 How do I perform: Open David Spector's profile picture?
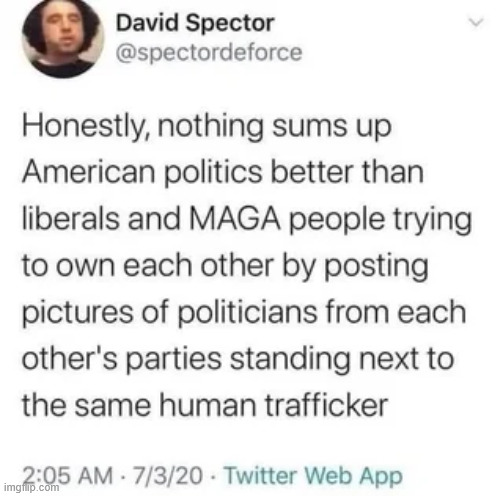point(63,38)
